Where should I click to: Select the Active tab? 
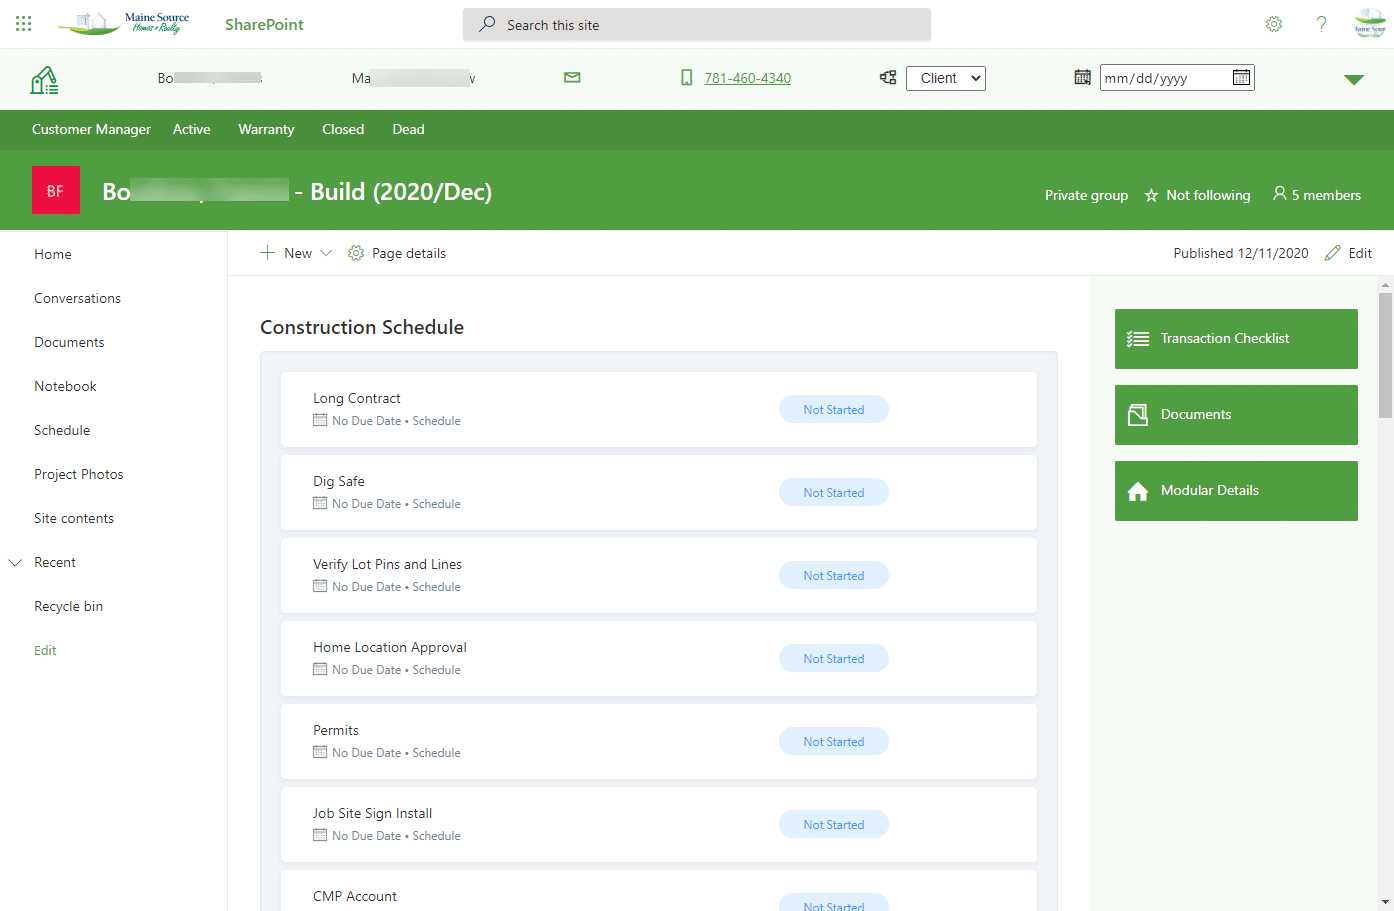191,129
